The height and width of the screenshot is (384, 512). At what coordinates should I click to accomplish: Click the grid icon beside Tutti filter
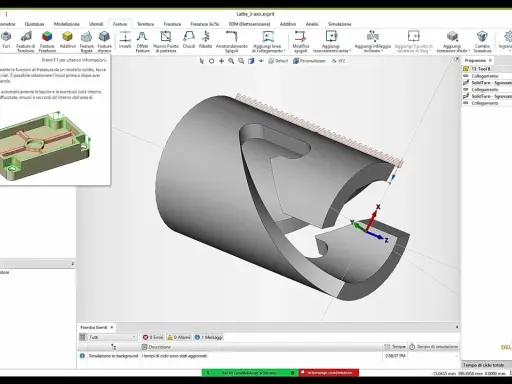[x=82, y=337]
